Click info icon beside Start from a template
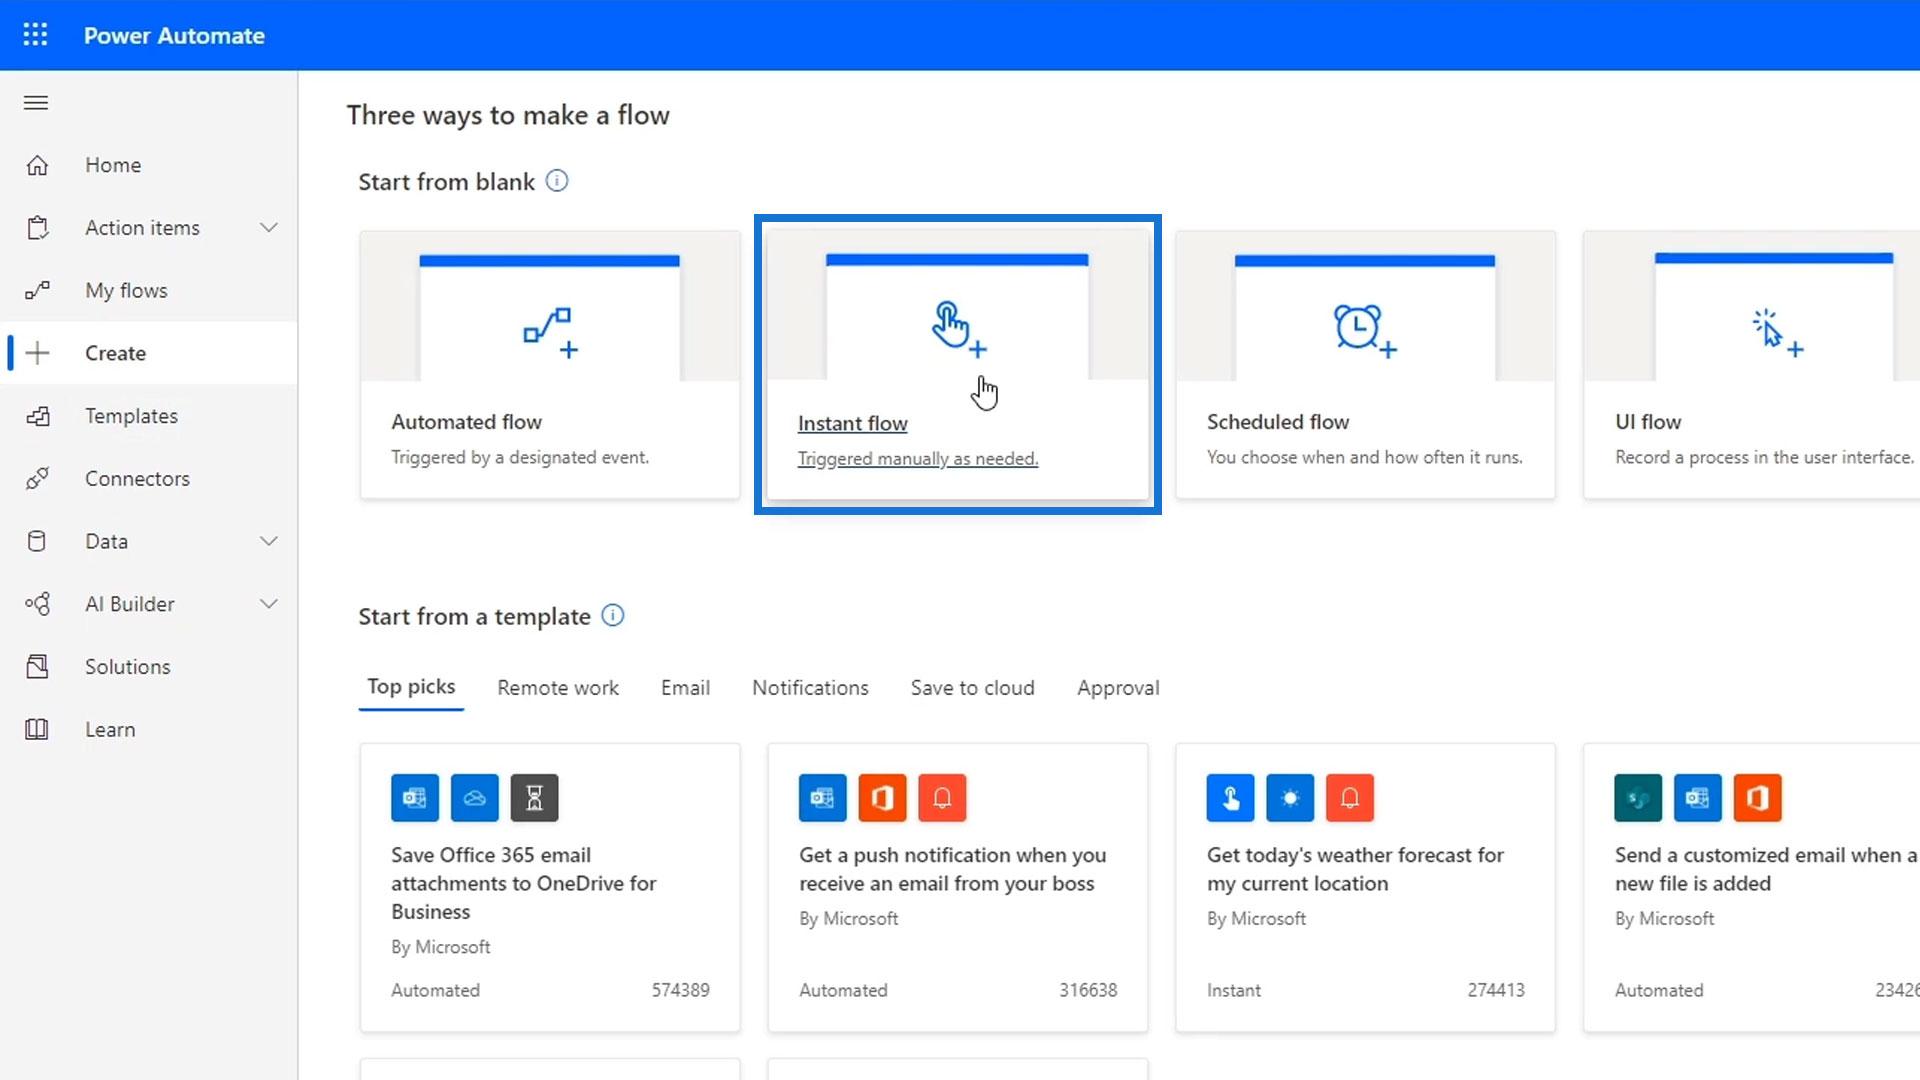Screen dimensions: 1920x1080 [613, 616]
